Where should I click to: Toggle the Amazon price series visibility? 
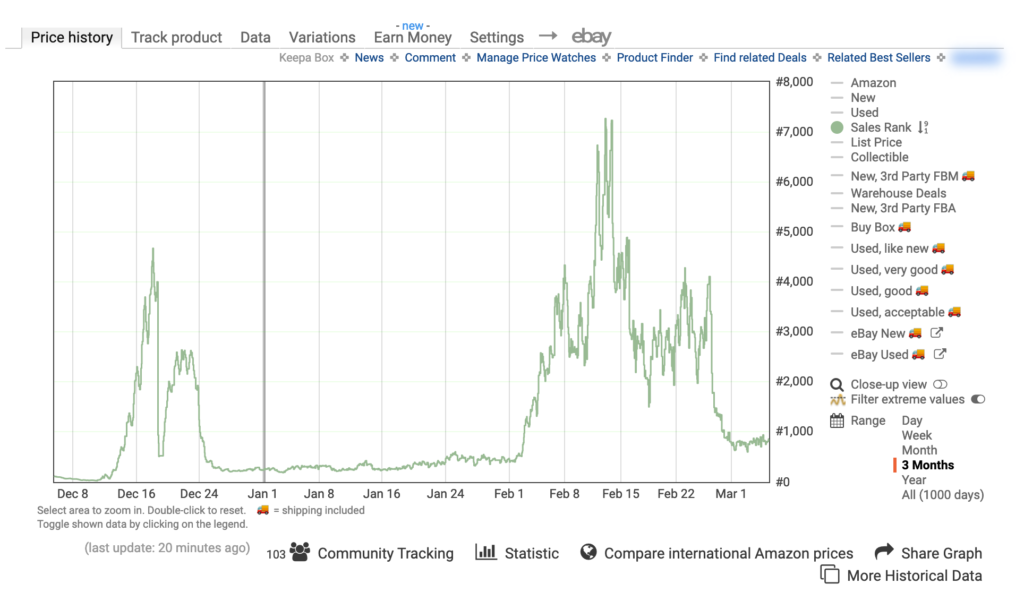click(872, 82)
